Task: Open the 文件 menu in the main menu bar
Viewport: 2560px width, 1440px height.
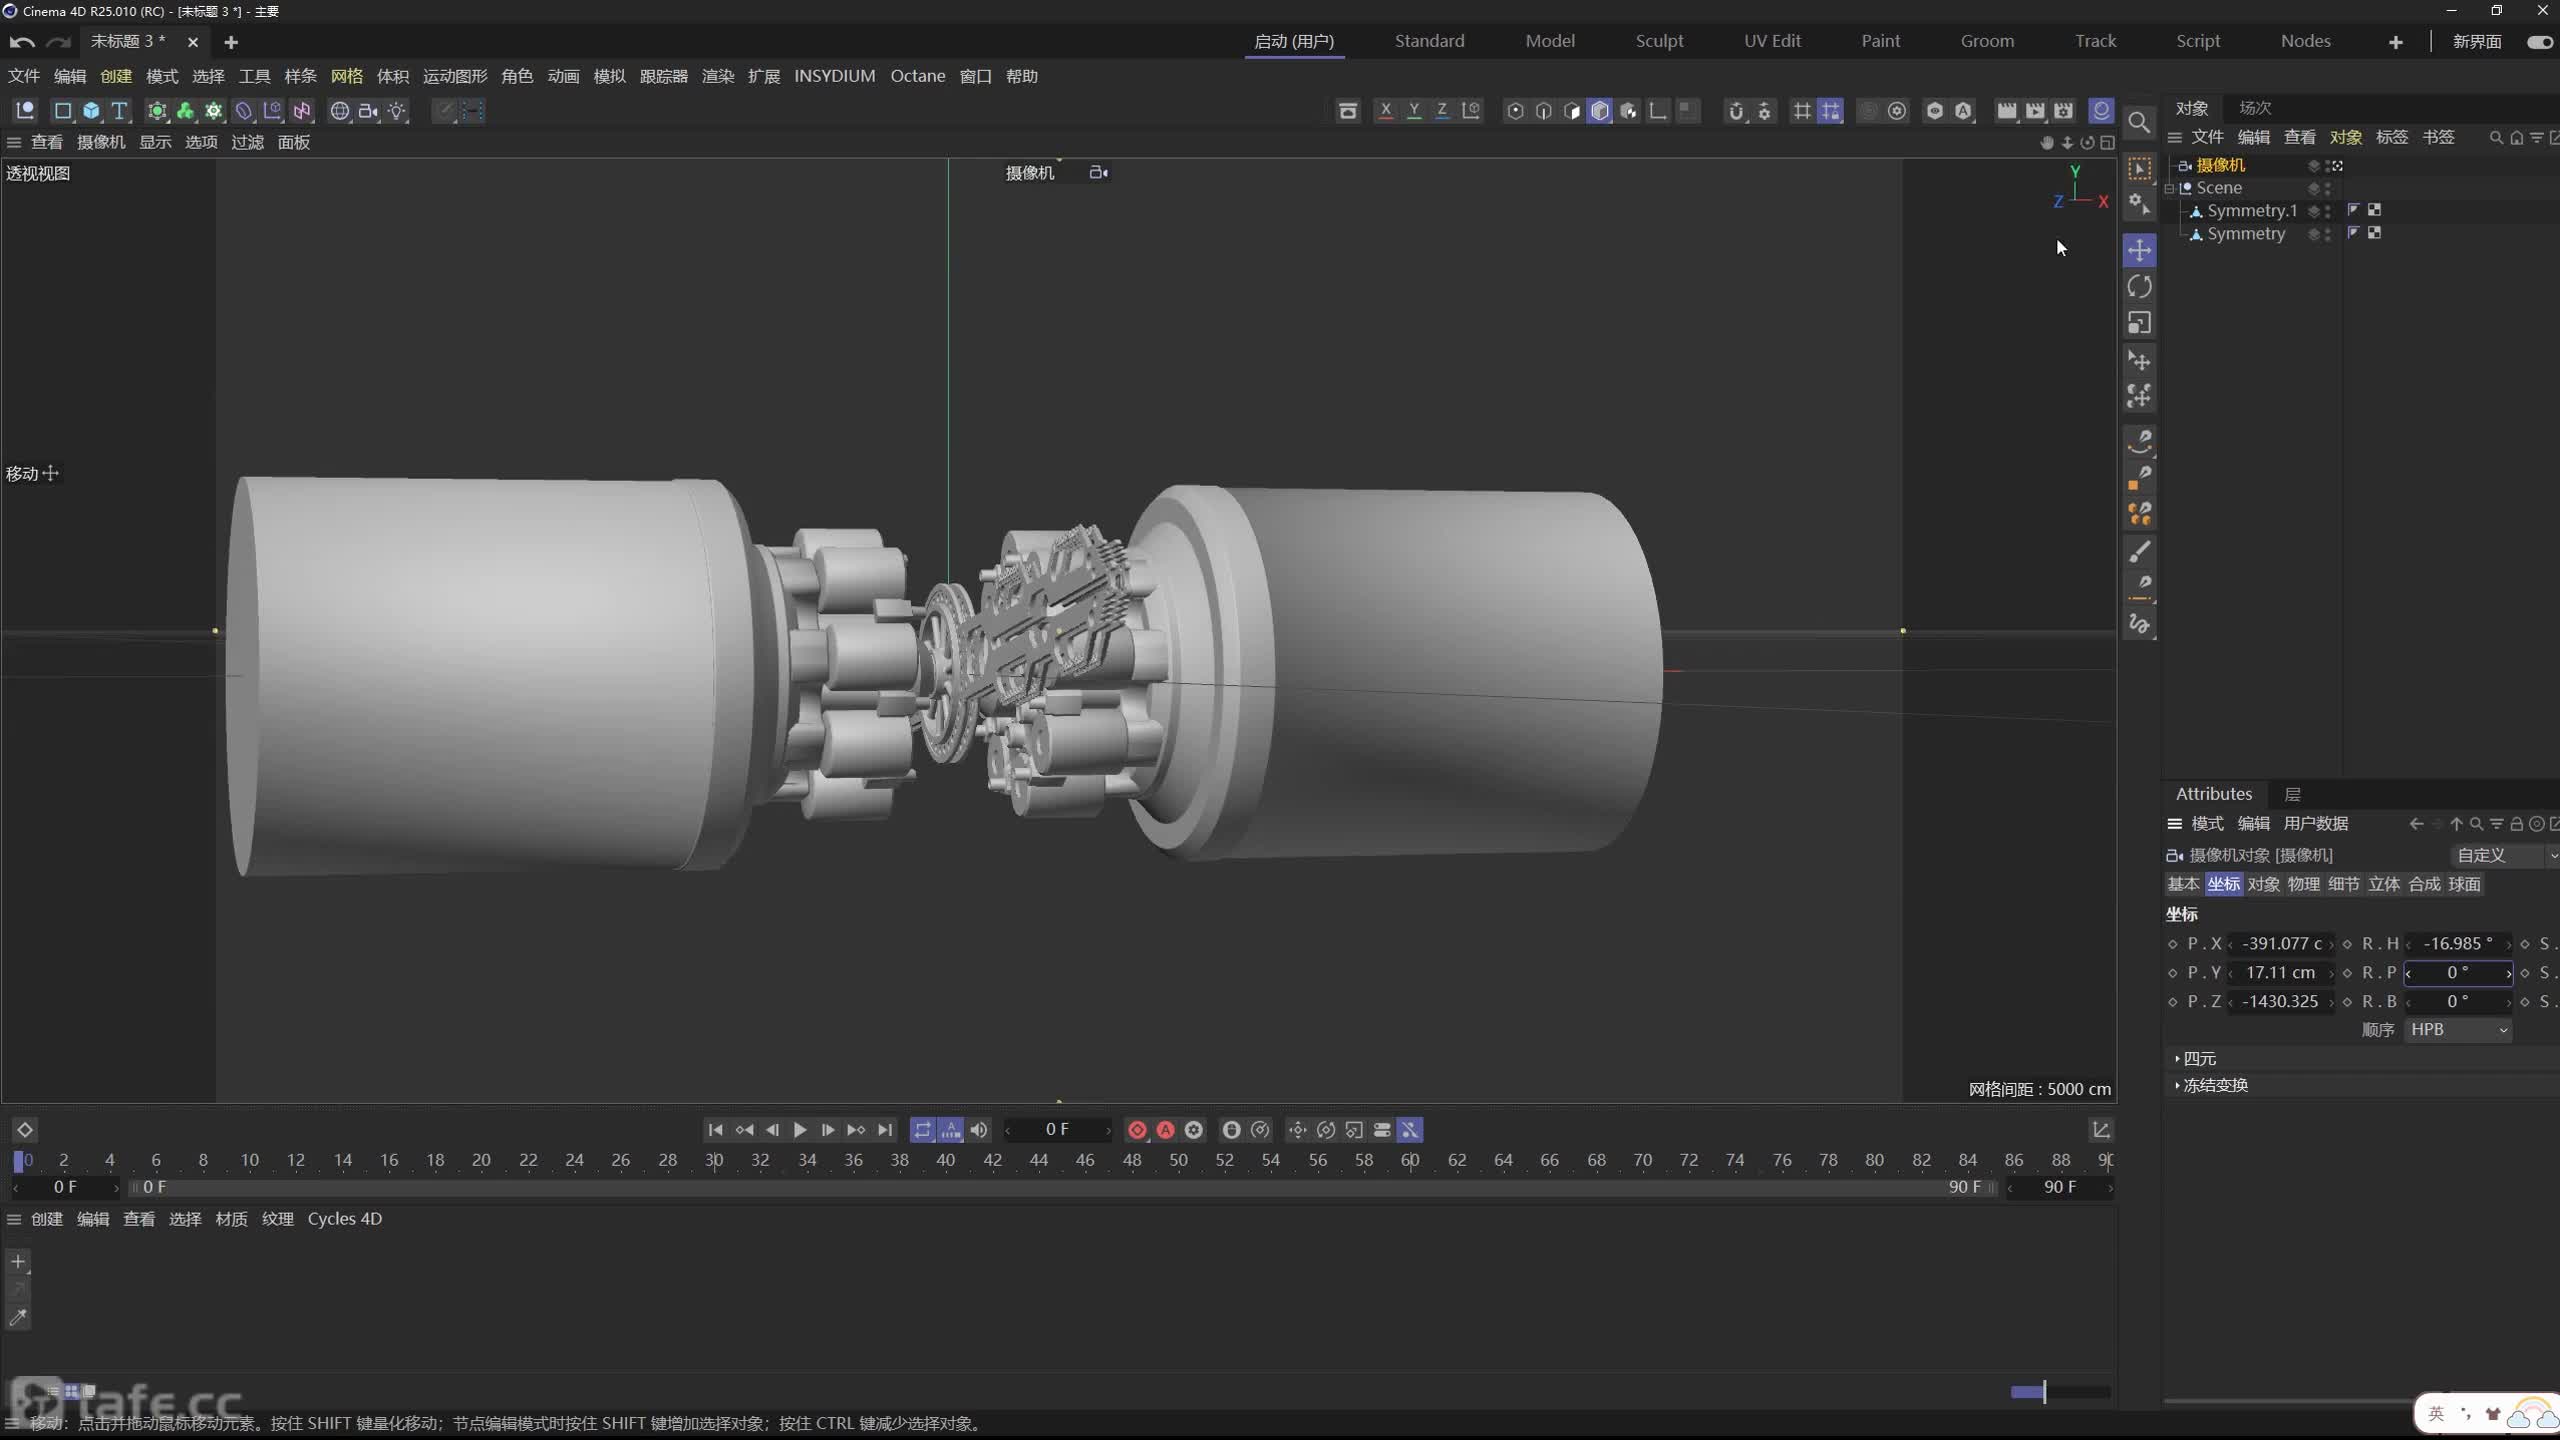Action: click(x=24, y=76)
